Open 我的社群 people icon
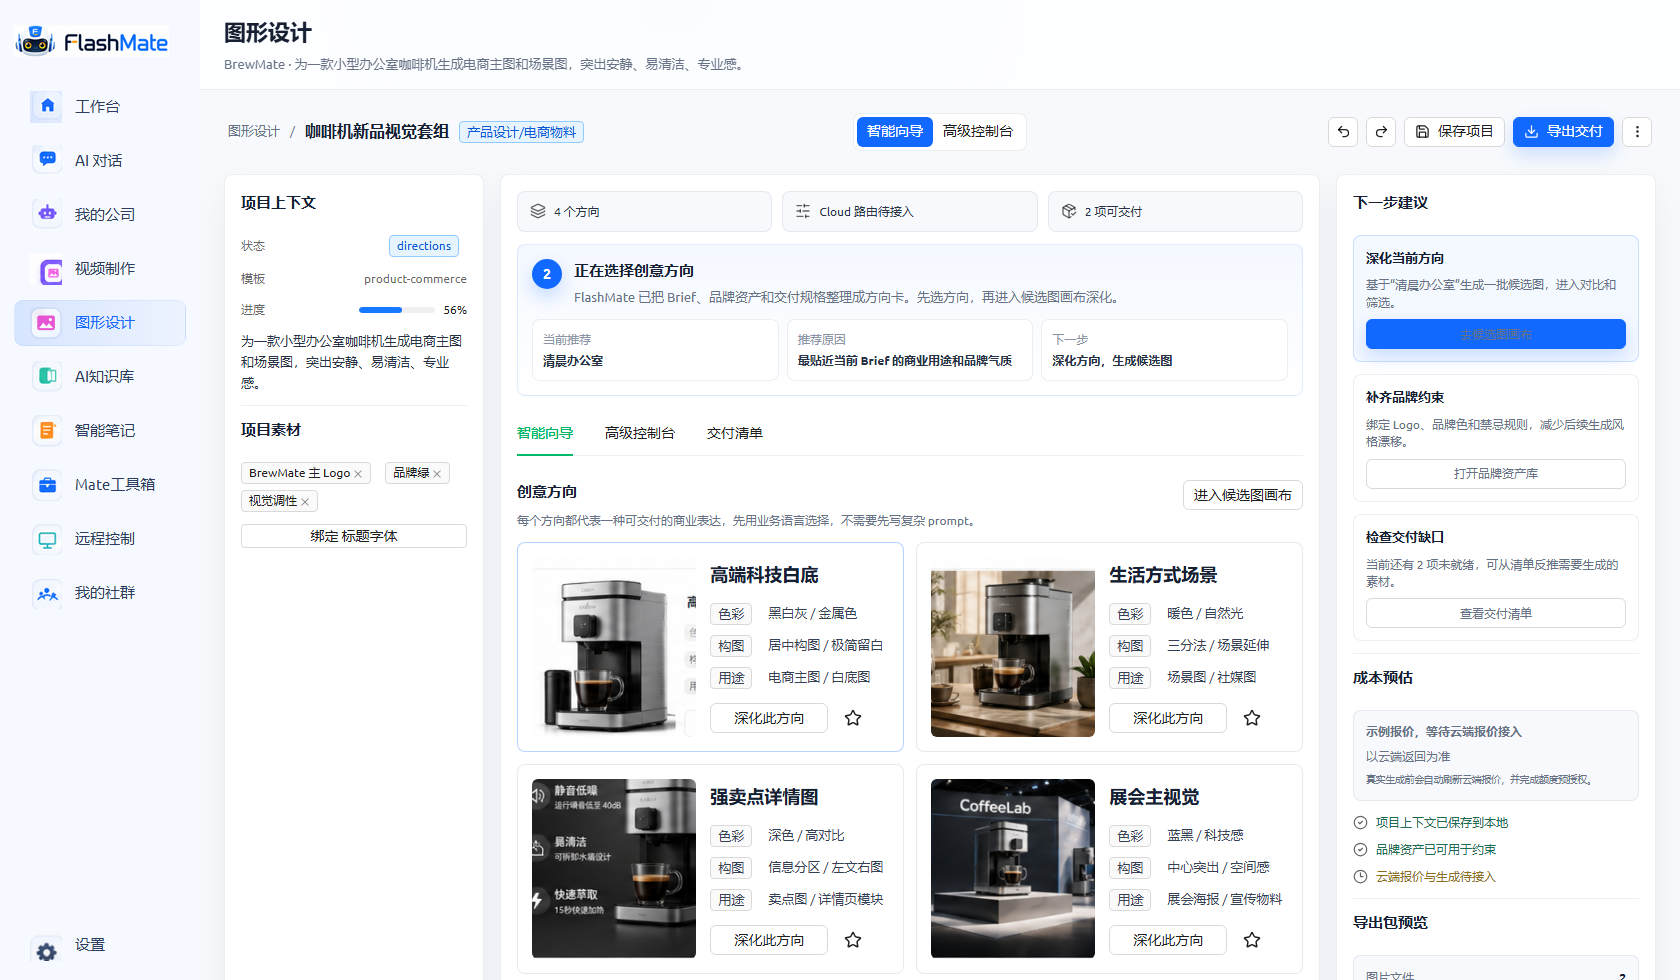1680x980 pixels. (x=47, y=592)
